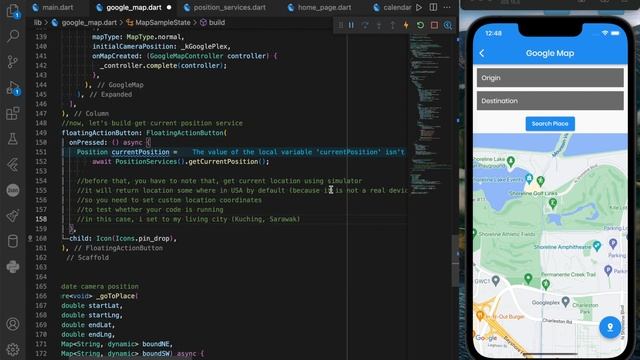Open widget inspector from debug toolbar
This screenshot has width=640, height=360.
tap(448, 25)
